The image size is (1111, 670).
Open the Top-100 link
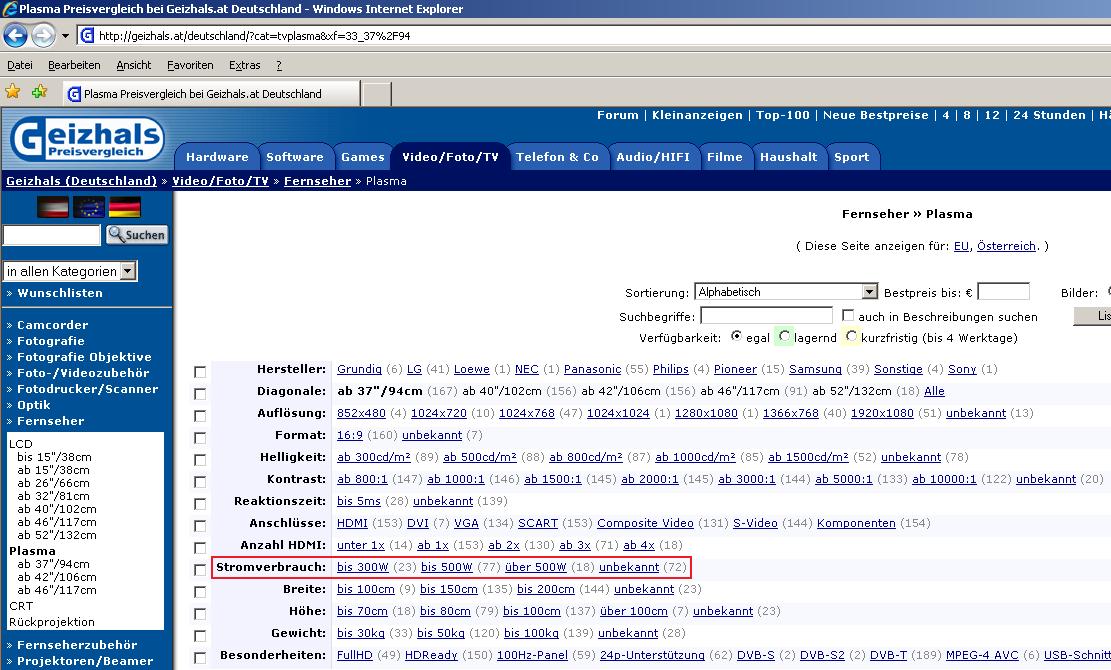point(782,115)
